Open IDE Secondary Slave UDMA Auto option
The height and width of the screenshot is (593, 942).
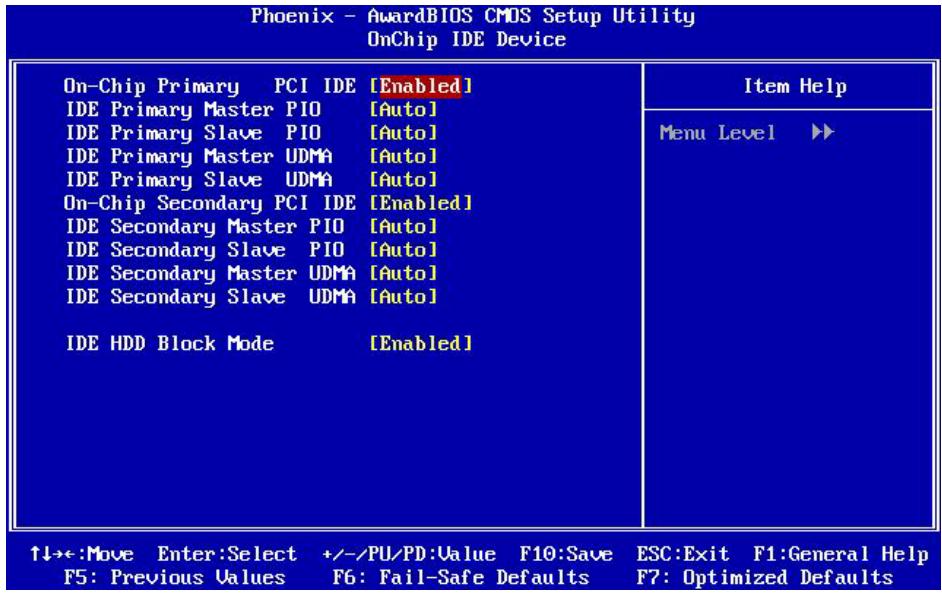403,297
